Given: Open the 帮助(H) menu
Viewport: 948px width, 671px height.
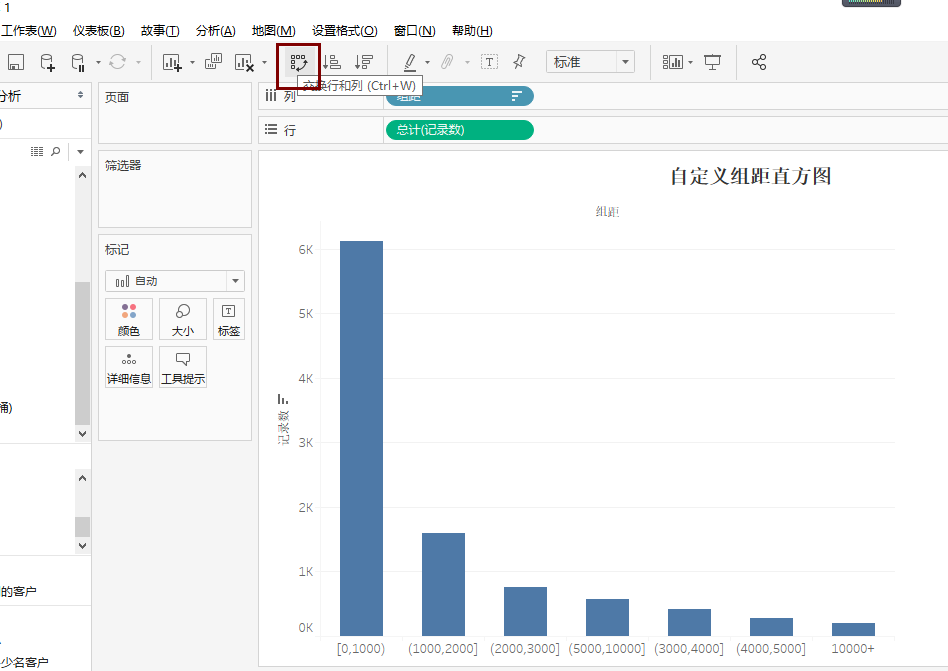Looking at the screenshot, I should click(x=472, y=30).
